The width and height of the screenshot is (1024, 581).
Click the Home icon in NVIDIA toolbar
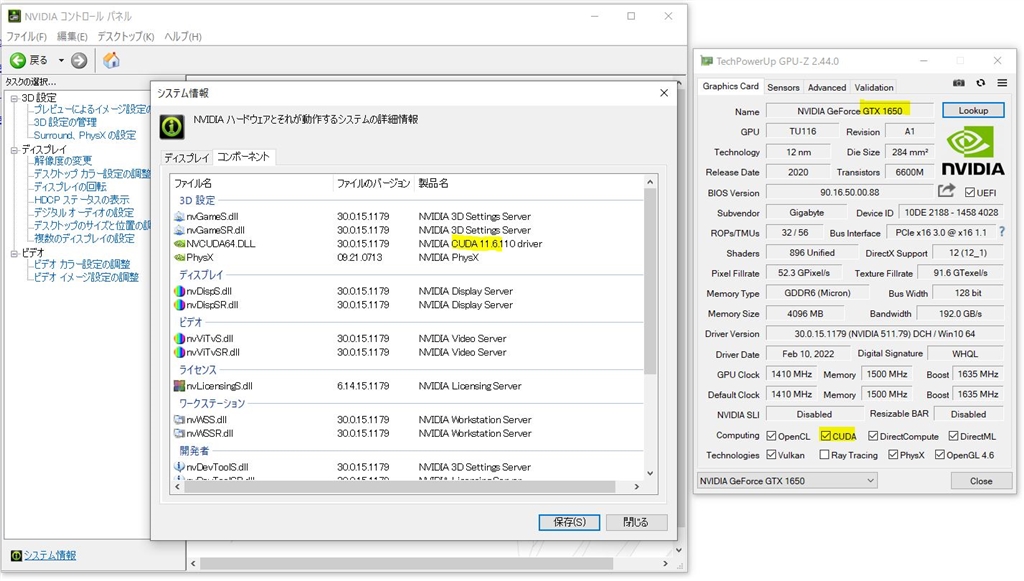[112, 60]
